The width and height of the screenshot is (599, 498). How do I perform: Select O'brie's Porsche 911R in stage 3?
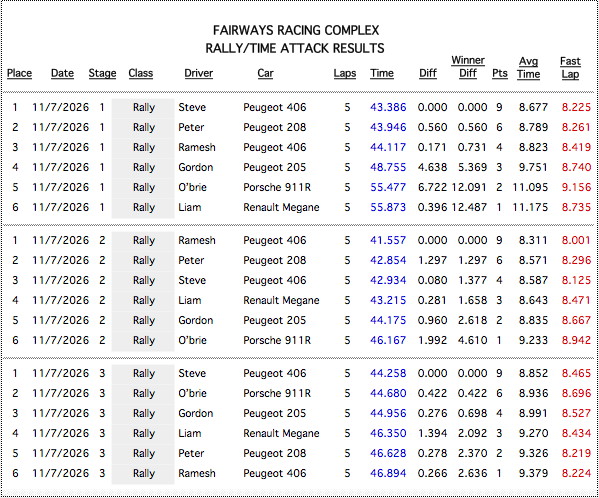tap(277, 393)
